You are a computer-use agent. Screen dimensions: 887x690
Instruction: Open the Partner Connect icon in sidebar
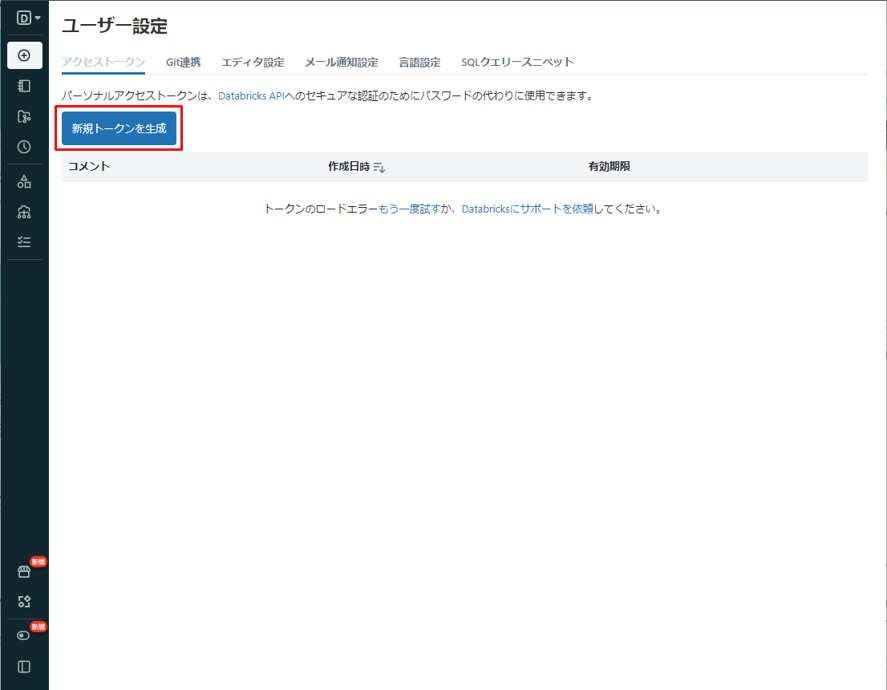pos(24,602)
